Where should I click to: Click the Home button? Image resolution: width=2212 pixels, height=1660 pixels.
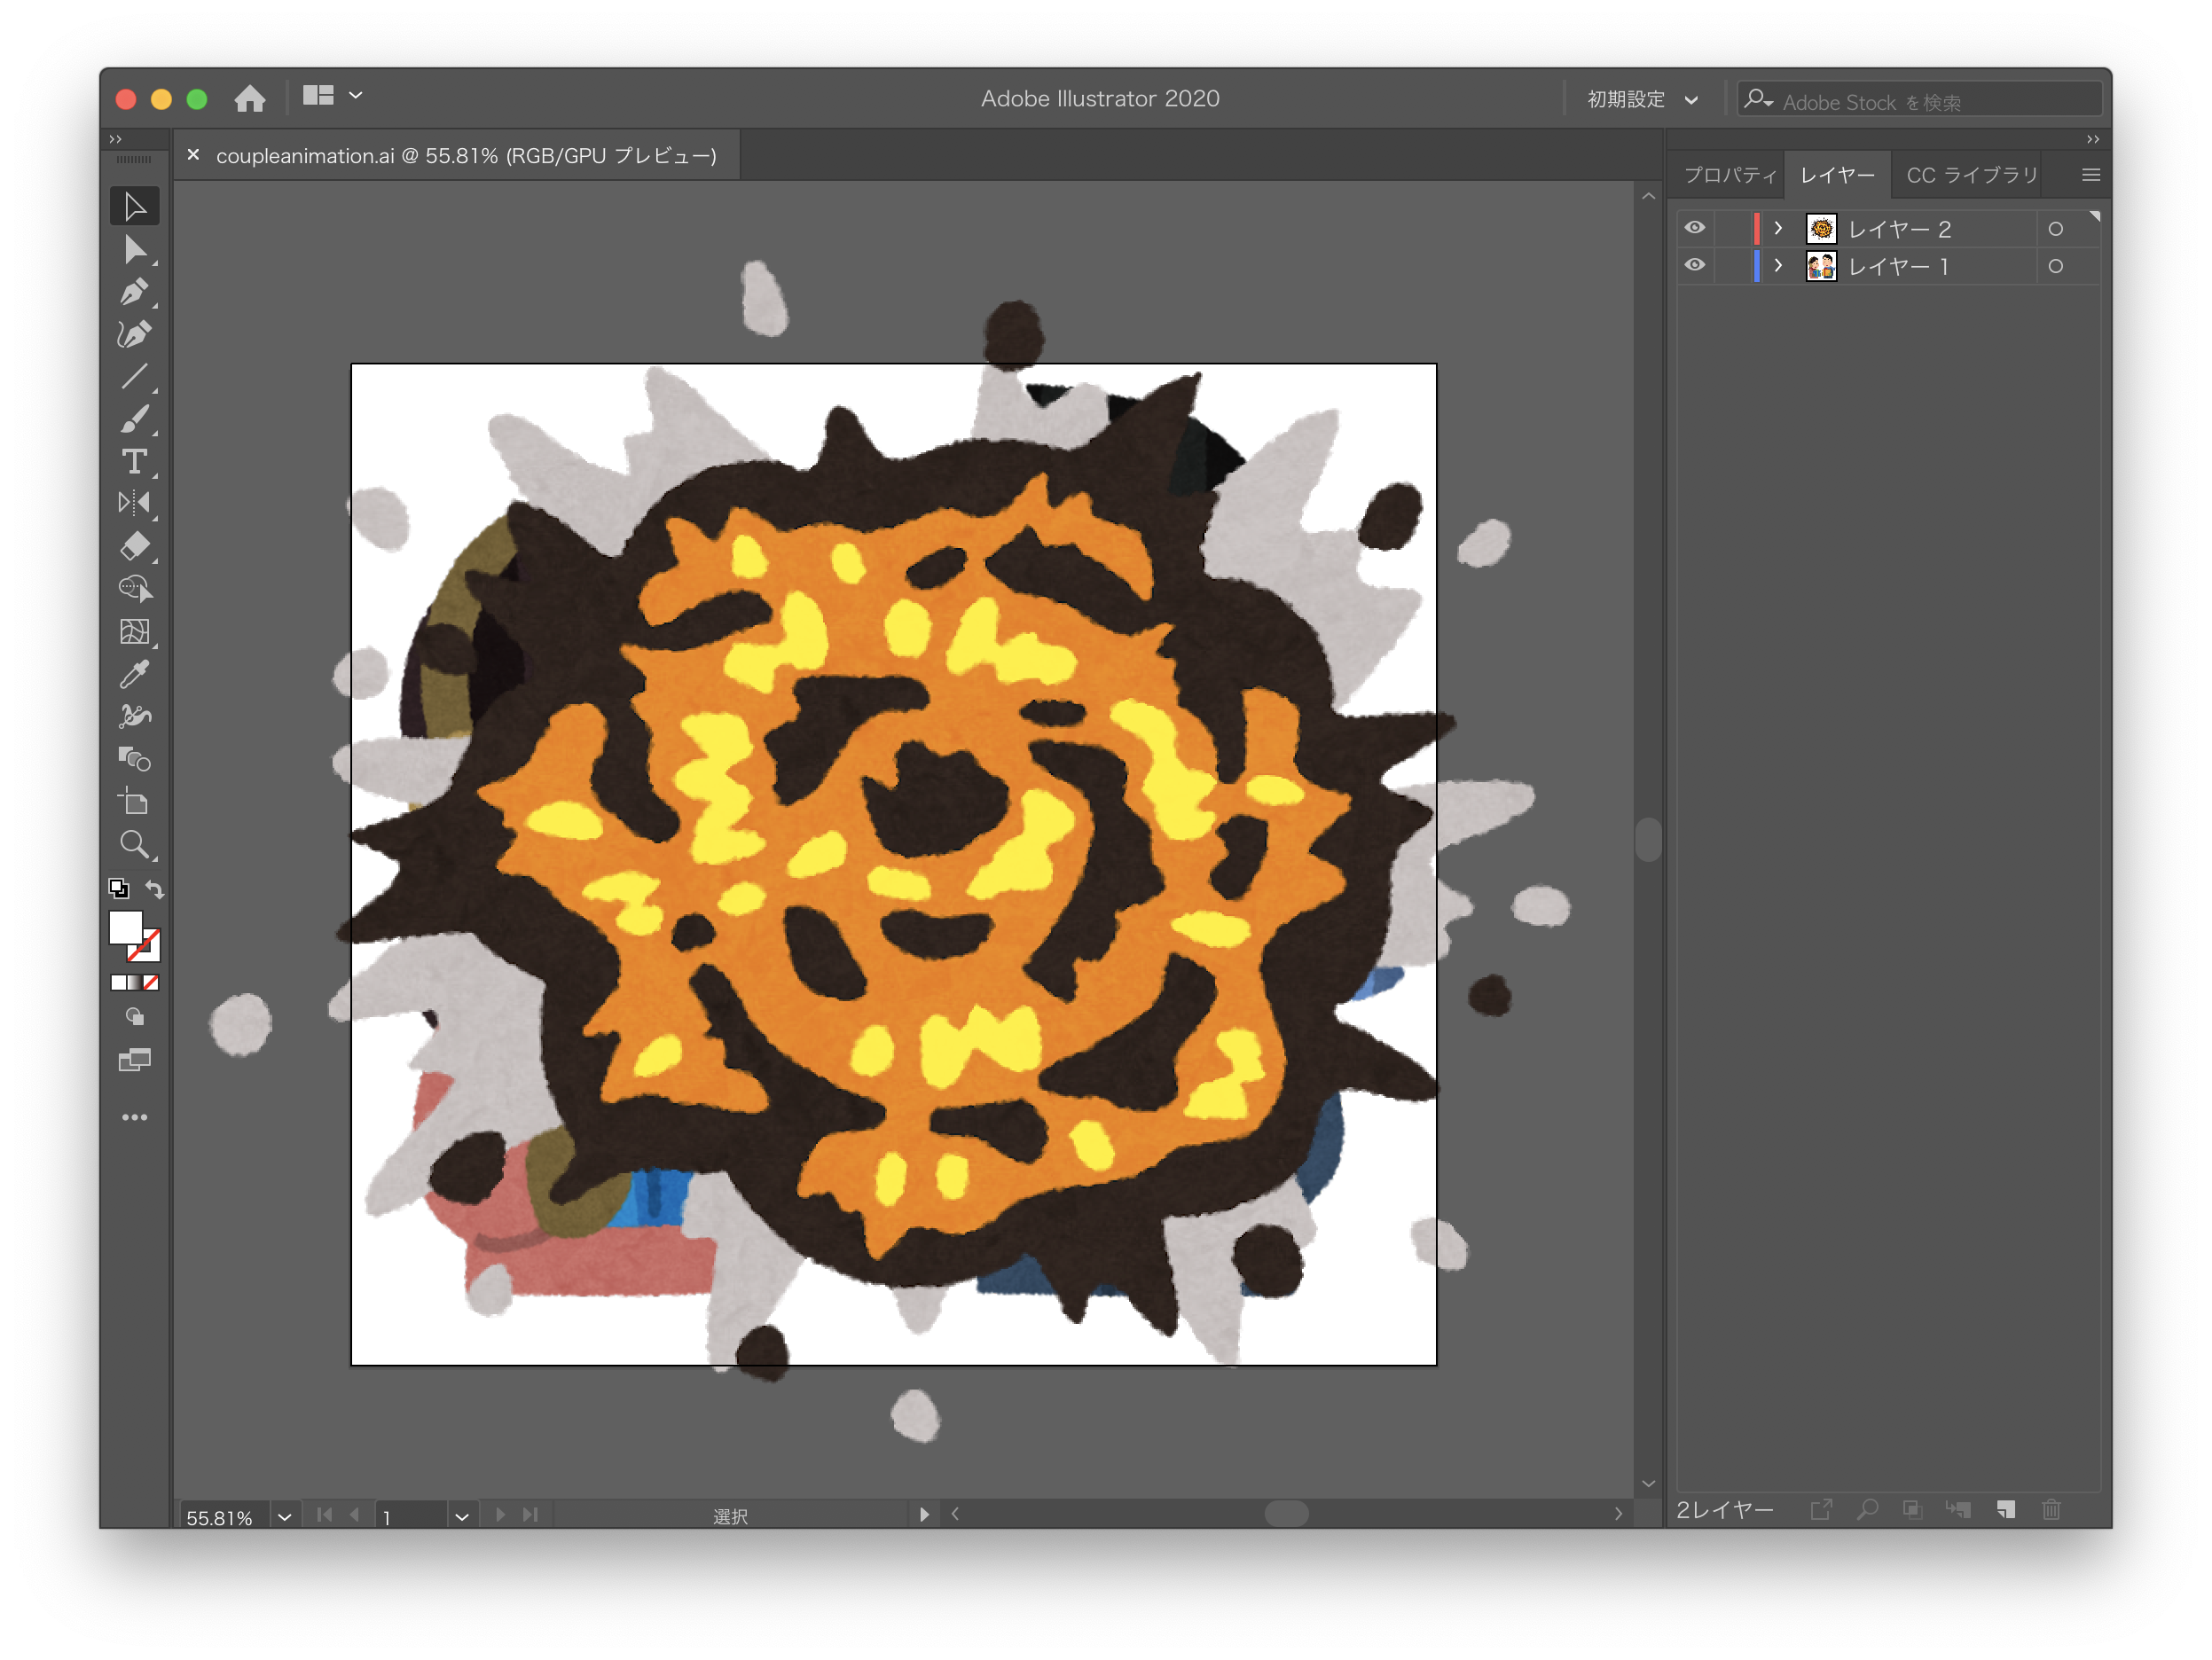pos(250,98)
